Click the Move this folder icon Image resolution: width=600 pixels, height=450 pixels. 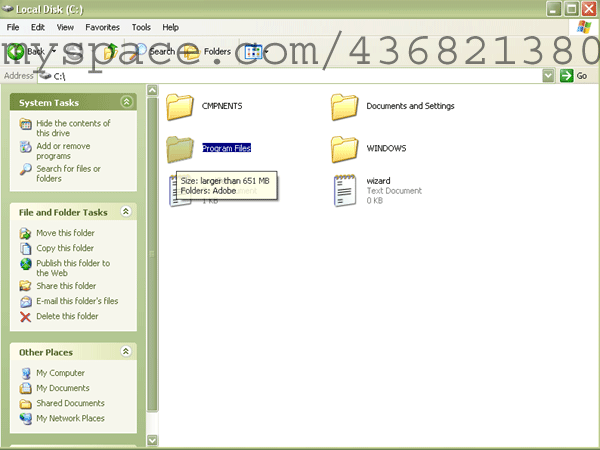coord(26,233)
